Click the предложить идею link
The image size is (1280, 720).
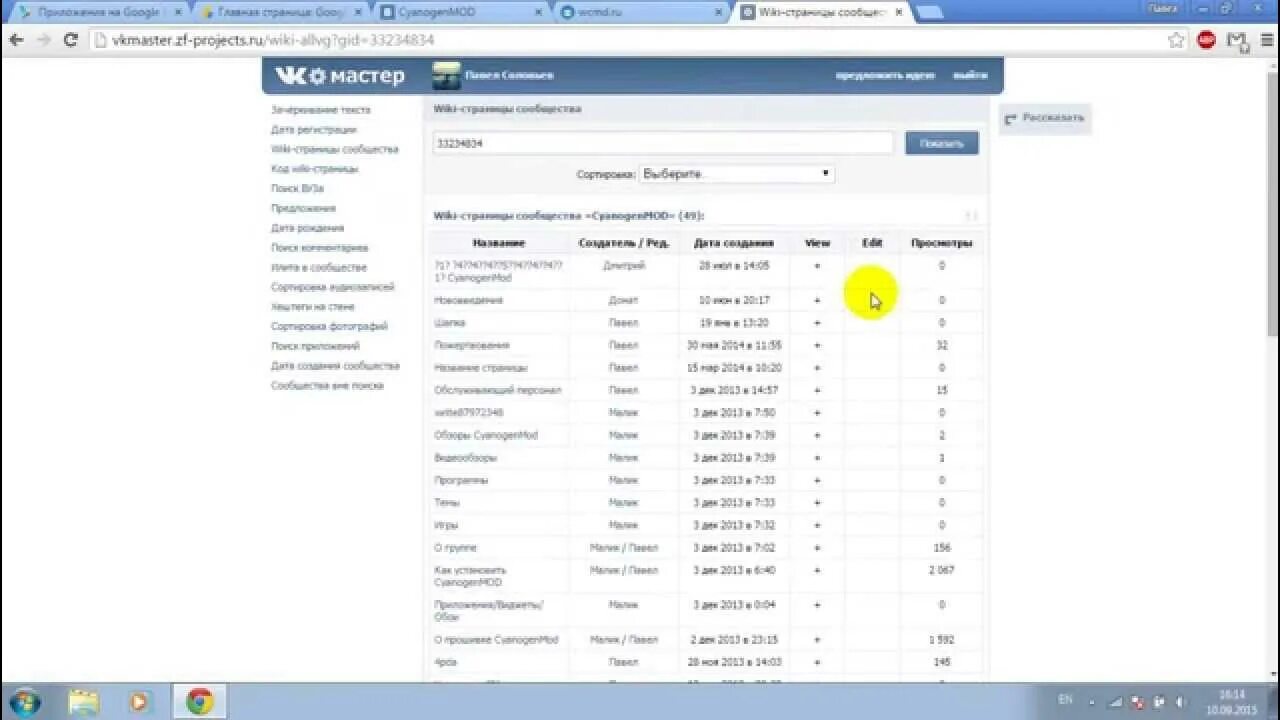click(885, 76)
